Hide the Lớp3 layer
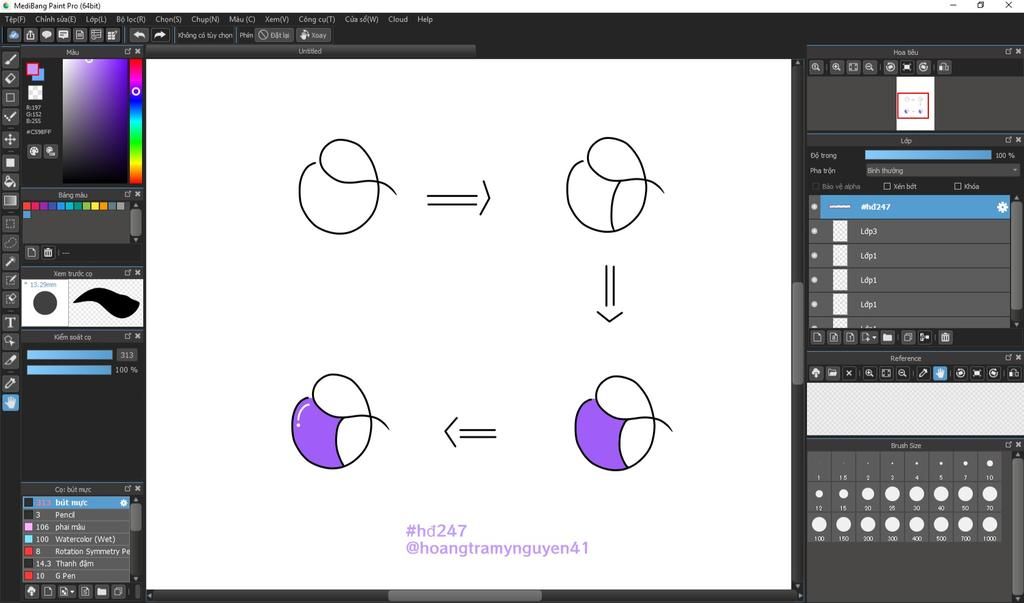The width and height of the screenshot is (1024, 603). (814, 231)
